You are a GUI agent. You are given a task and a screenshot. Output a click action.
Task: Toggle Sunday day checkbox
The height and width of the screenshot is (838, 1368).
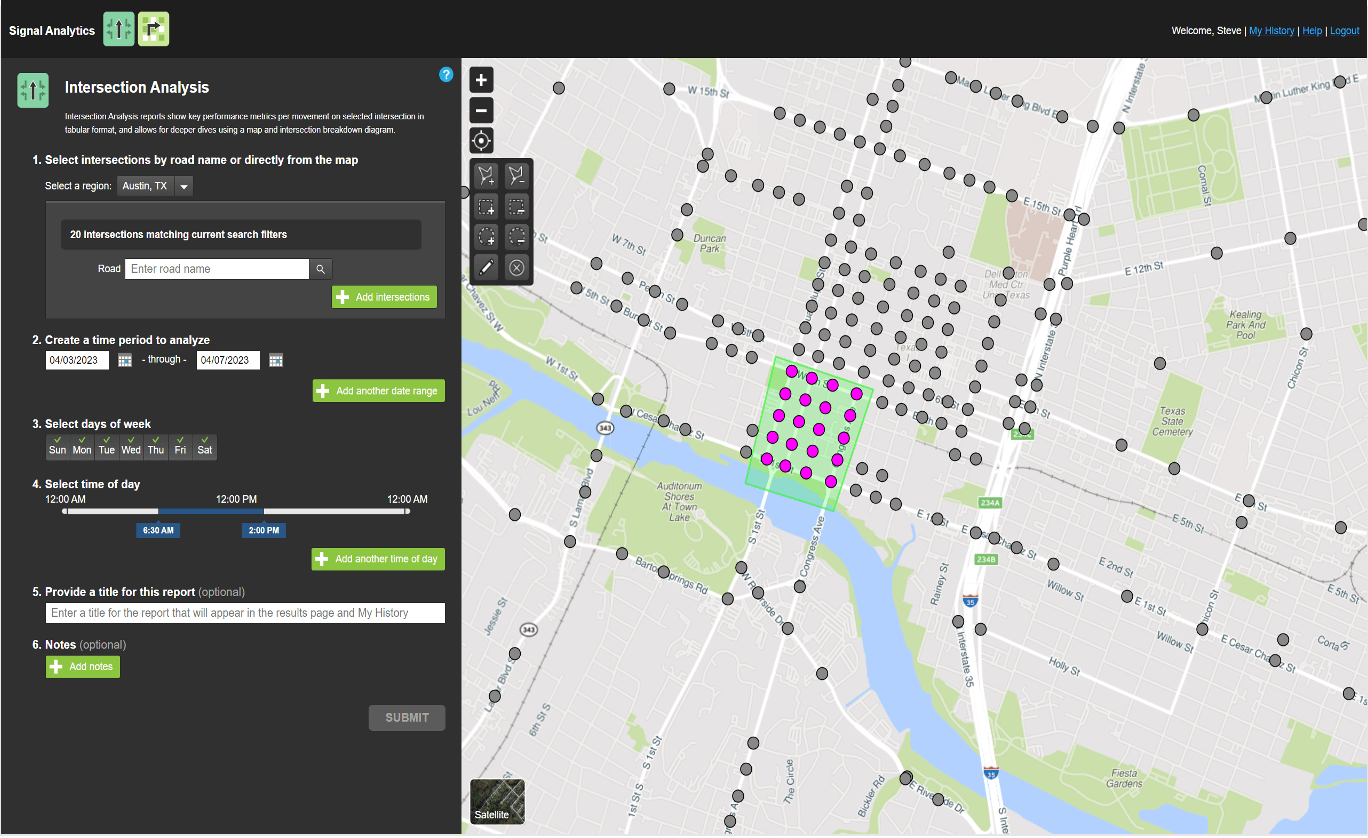pyautogui.click(x=58, y=446)
